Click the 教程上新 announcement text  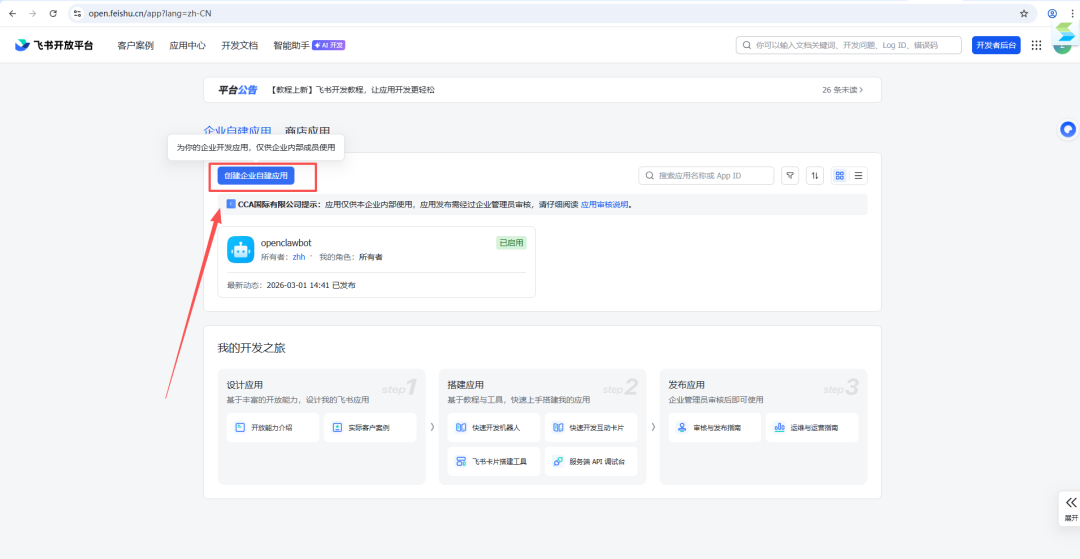click(x=353, y=89)
